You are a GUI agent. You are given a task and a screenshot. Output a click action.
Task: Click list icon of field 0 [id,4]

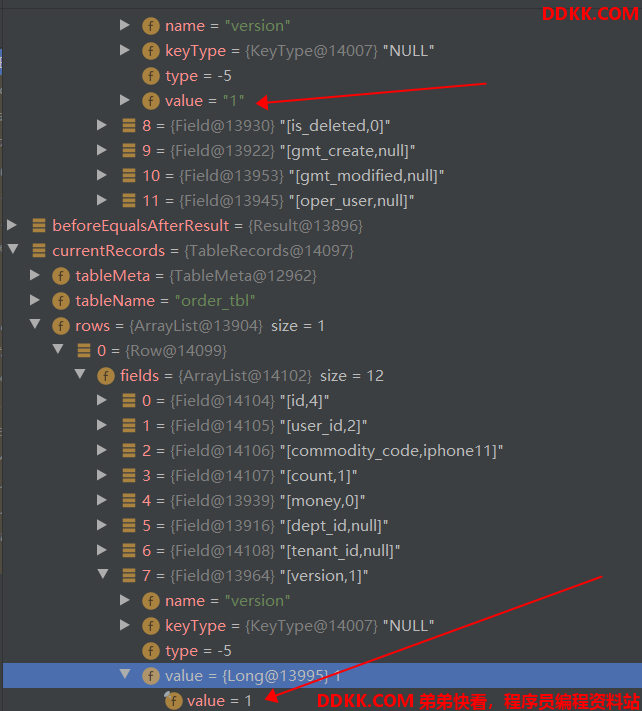[x=129, y=401]
